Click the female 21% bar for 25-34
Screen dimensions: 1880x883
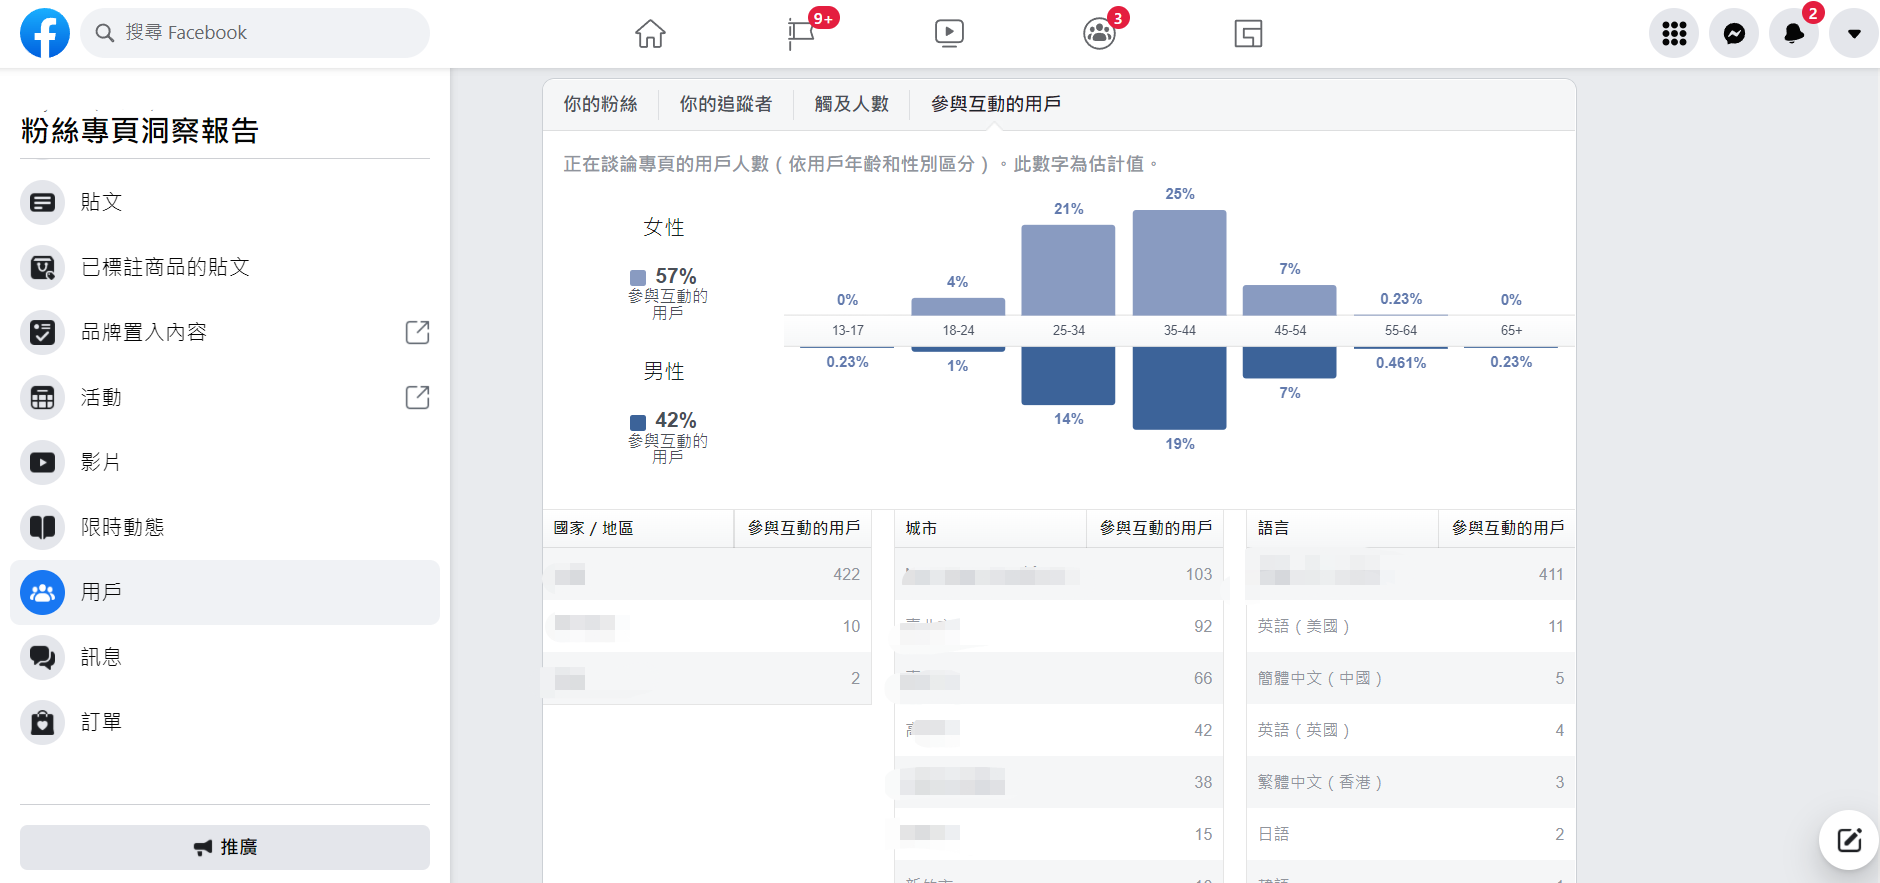click(1068, 270)
